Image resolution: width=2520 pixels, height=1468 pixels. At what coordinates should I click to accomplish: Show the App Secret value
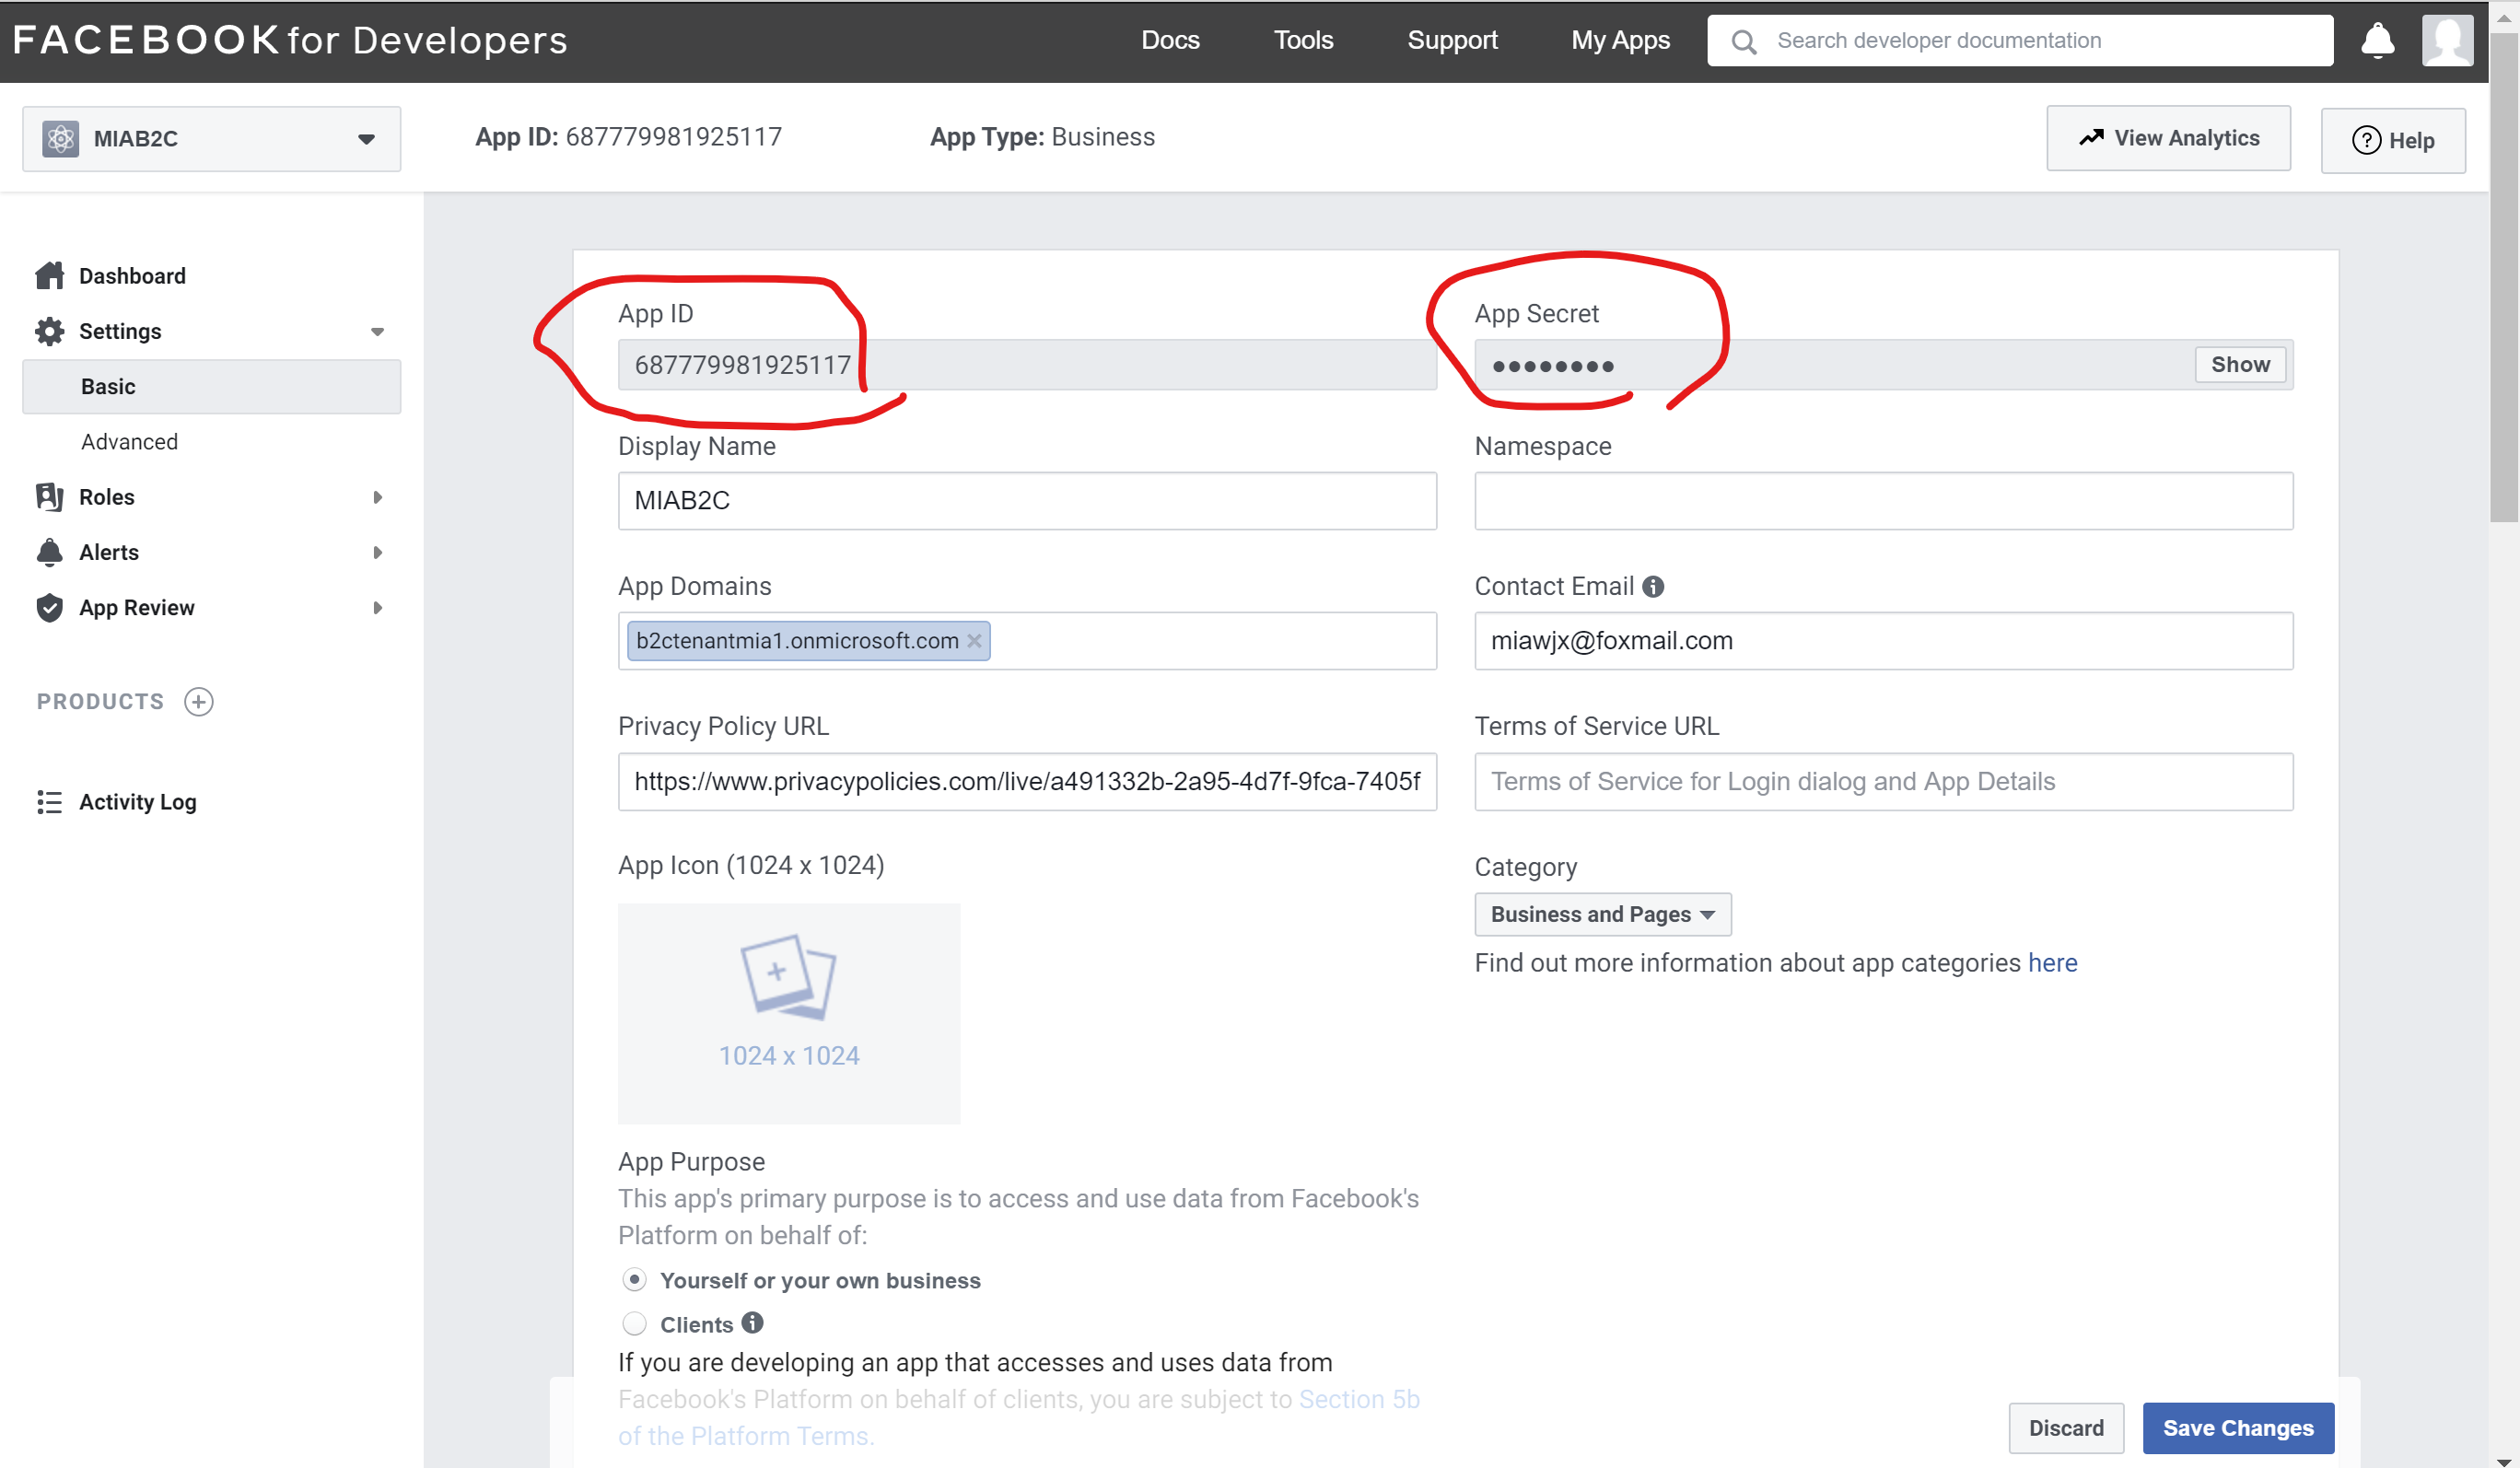(2239, 365)
